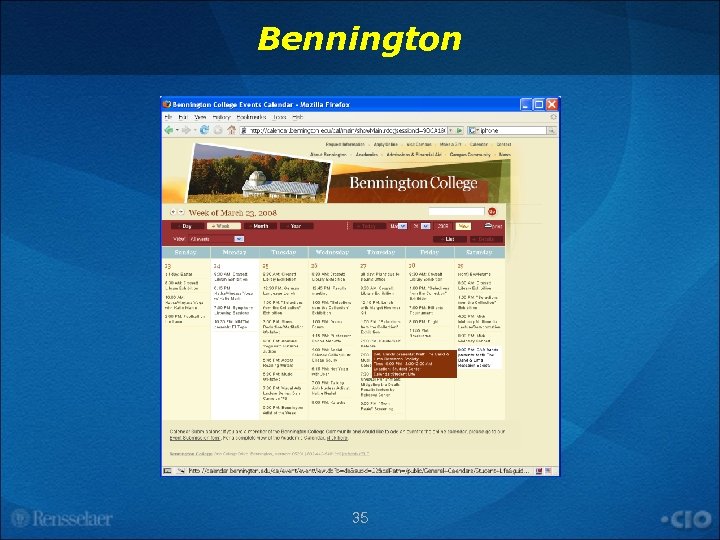720x540 pixels.
Task: Switch calendar to Week view
Action: click(224, 226)
